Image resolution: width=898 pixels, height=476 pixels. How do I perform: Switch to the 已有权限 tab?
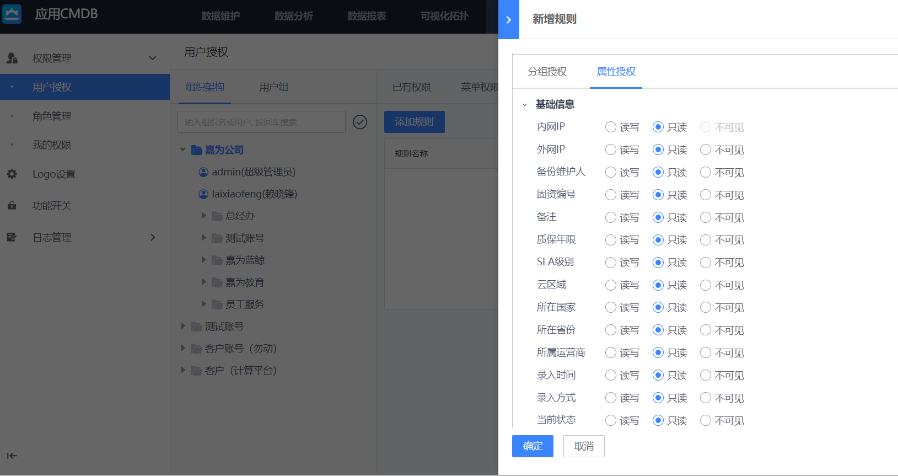(x=411, y=88)
